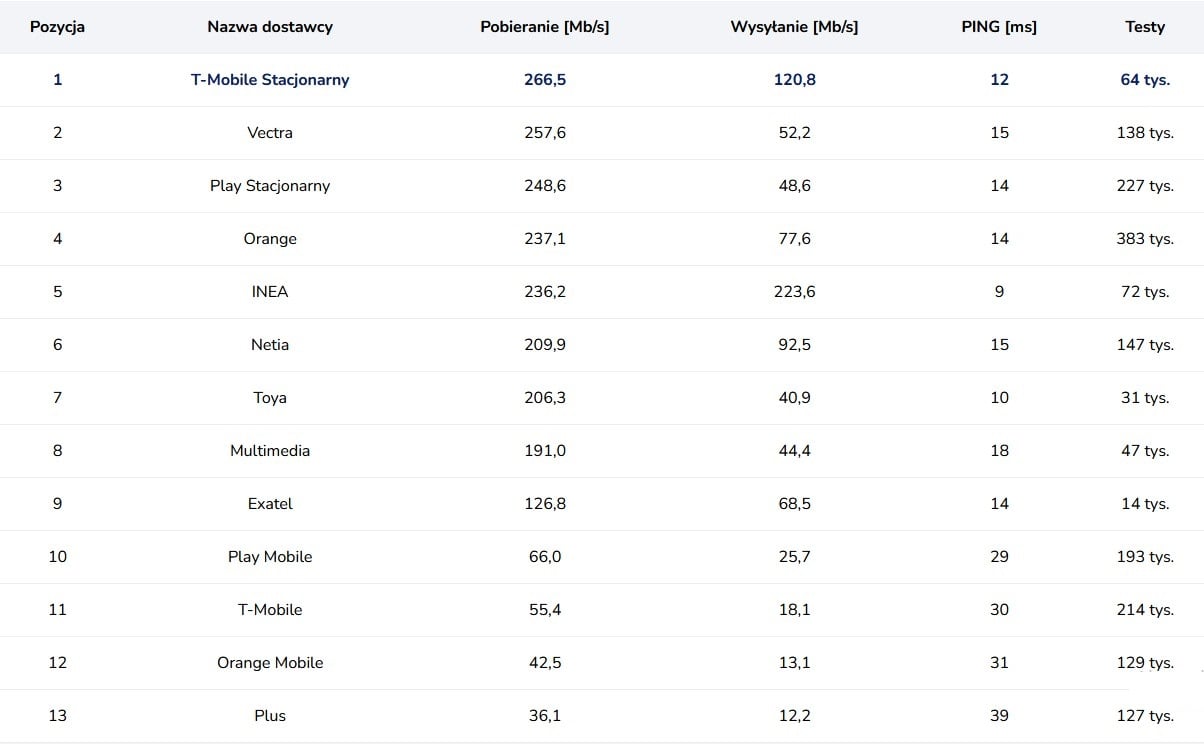The image size is (1204, 744).
Task: Click the Orange Mobile provider name
Action: pyautogui.click(x=270, y=663)
